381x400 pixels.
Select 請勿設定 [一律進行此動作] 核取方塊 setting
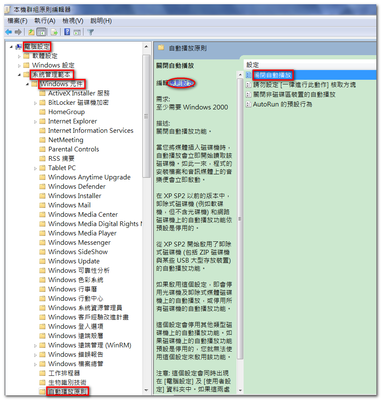coord(304,85)
